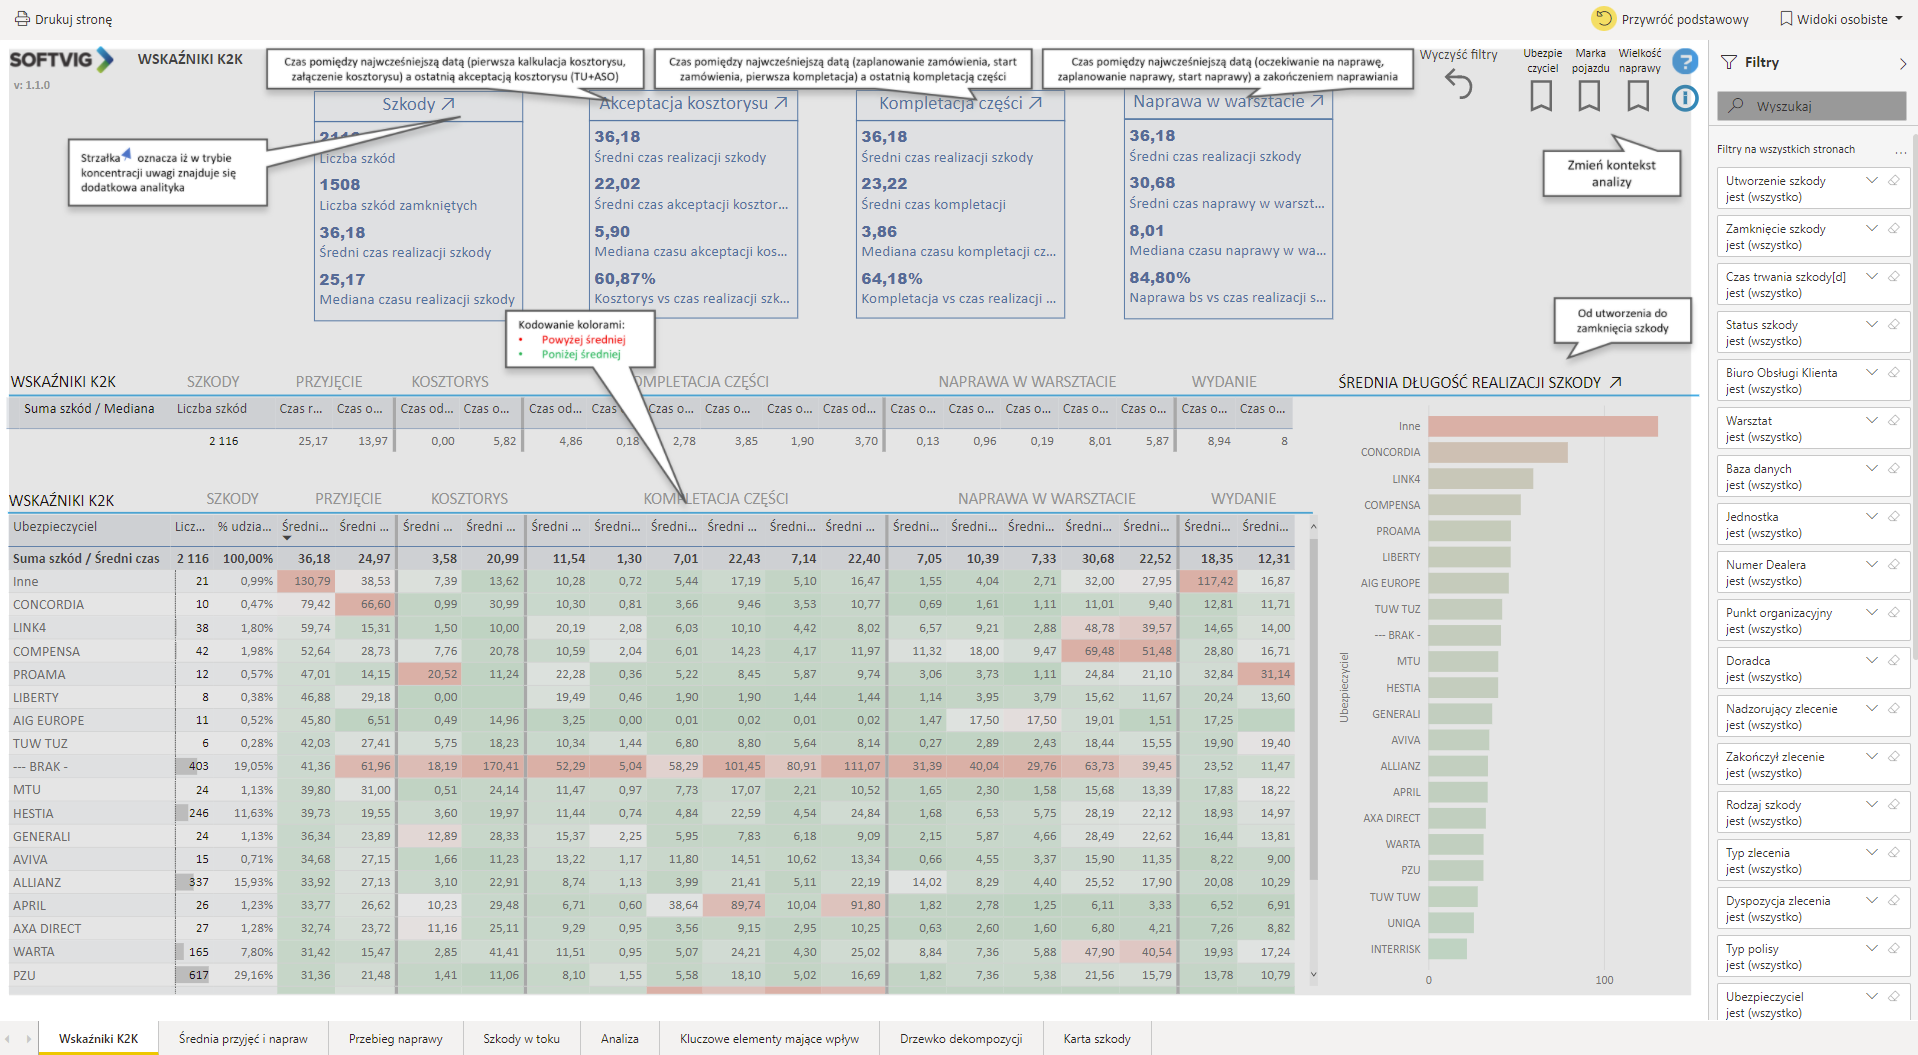The width and height of the screenshot is (1918, 1055).
Task: Select the Marka pojazdu bookmark icon
Action: coord(1589,96)
